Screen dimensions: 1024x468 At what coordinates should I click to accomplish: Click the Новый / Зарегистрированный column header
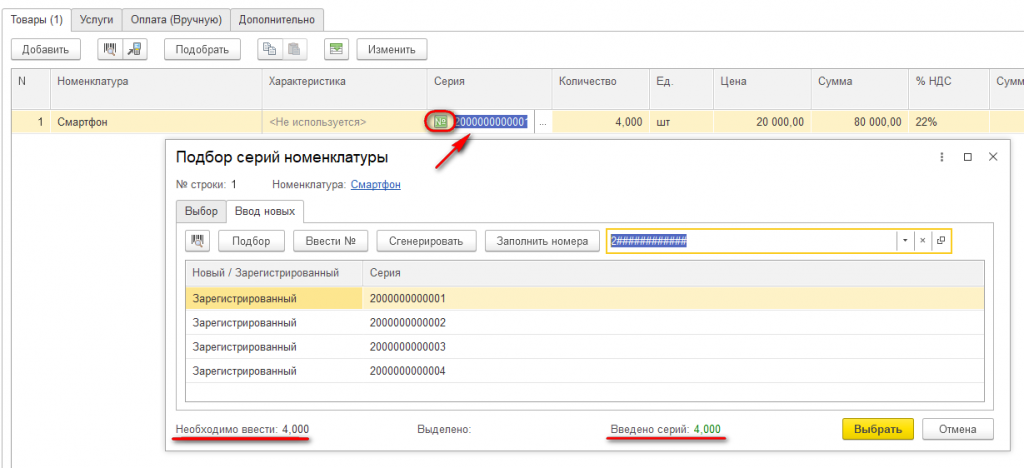point(274,273)
